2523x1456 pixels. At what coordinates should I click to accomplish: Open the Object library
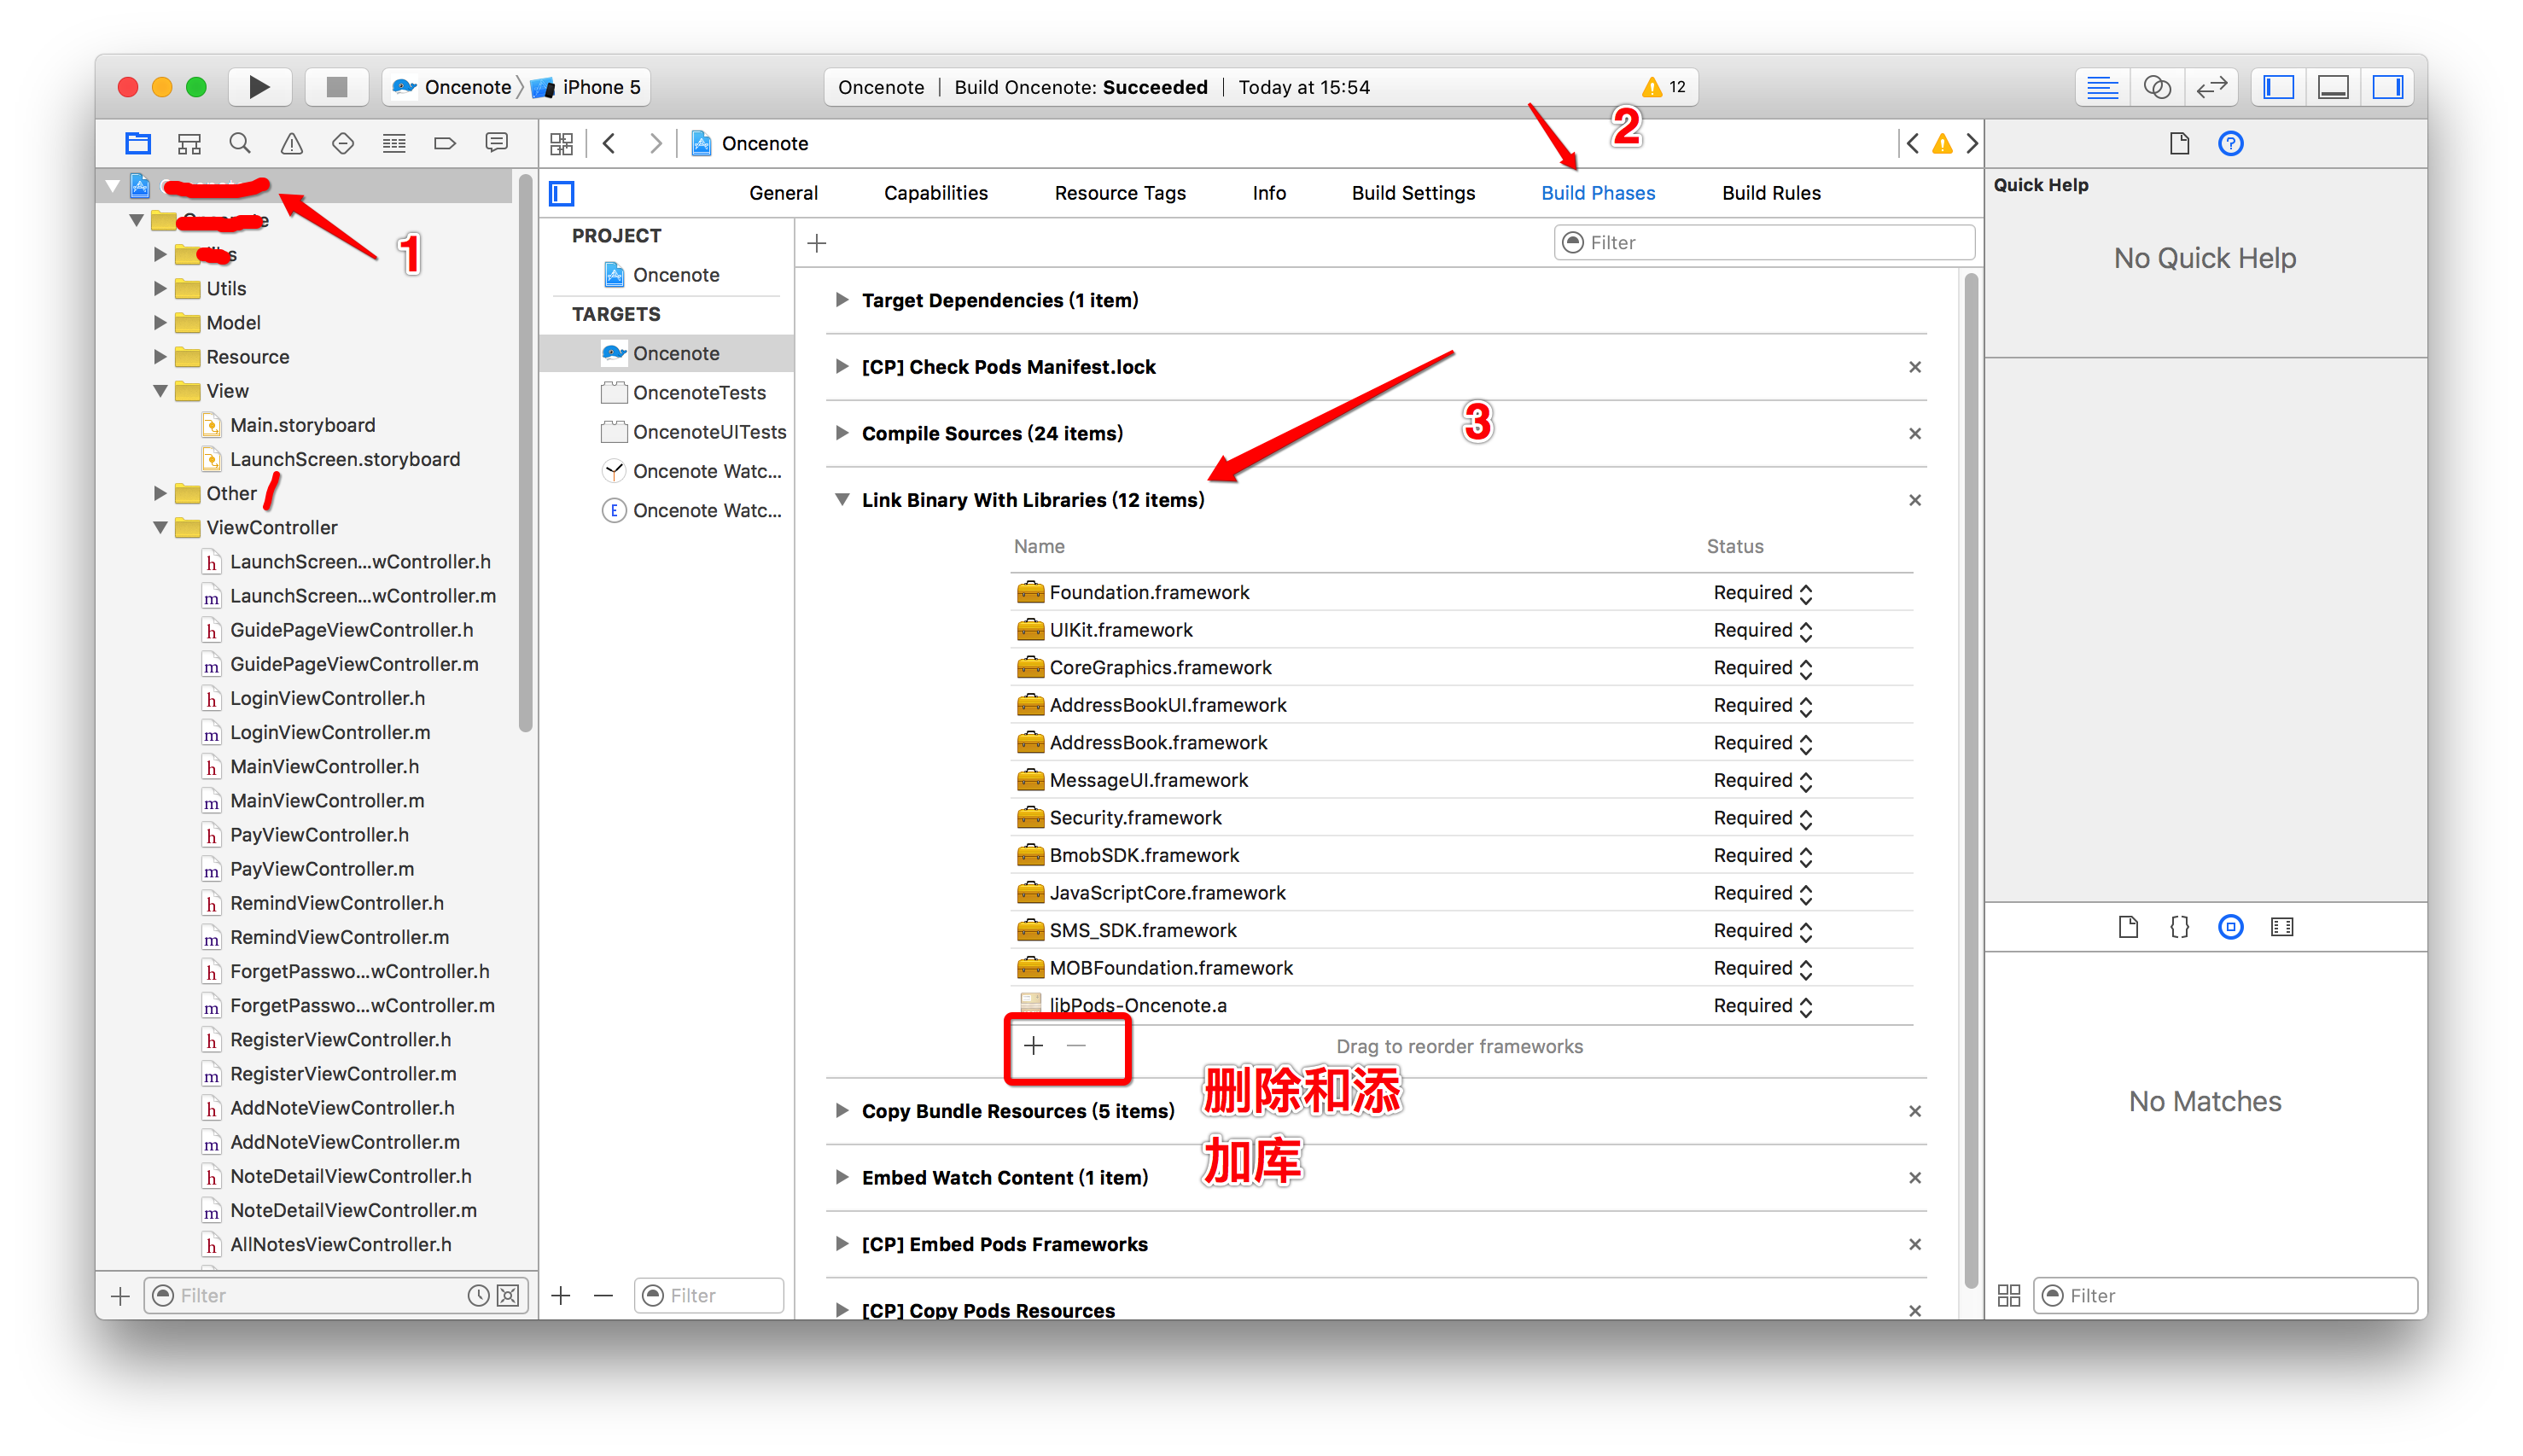[x=2231, y=927]
